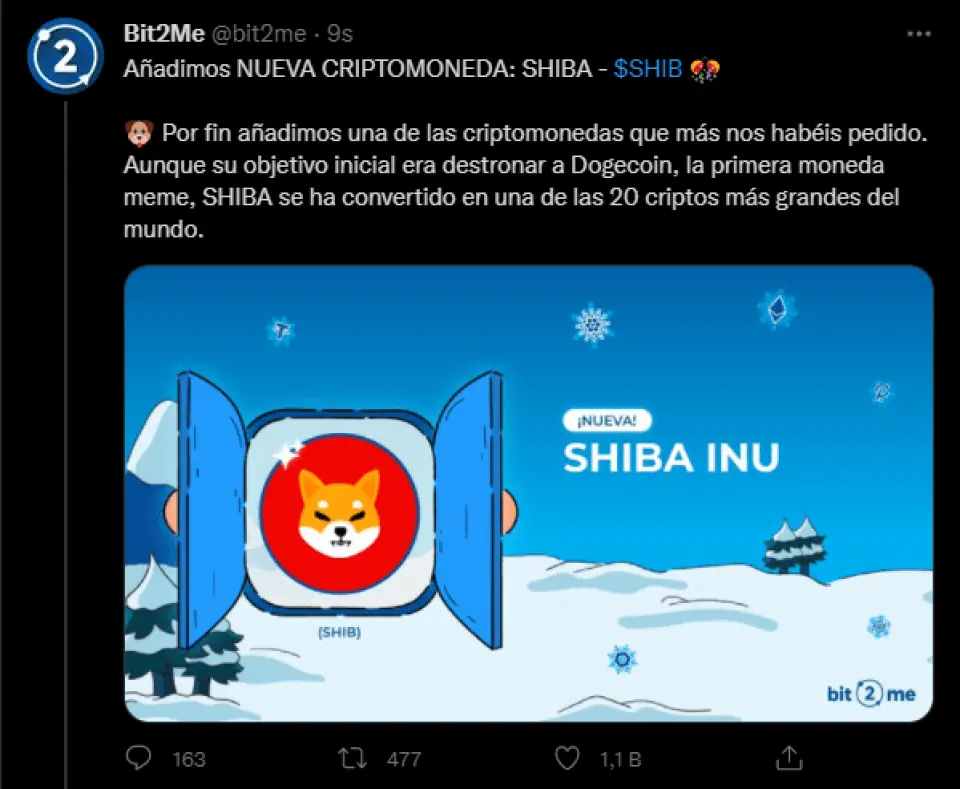This screenshot has width=960, height=789.
Task: Click the 9s tweet timestamp
Action: tap(340, 34)
